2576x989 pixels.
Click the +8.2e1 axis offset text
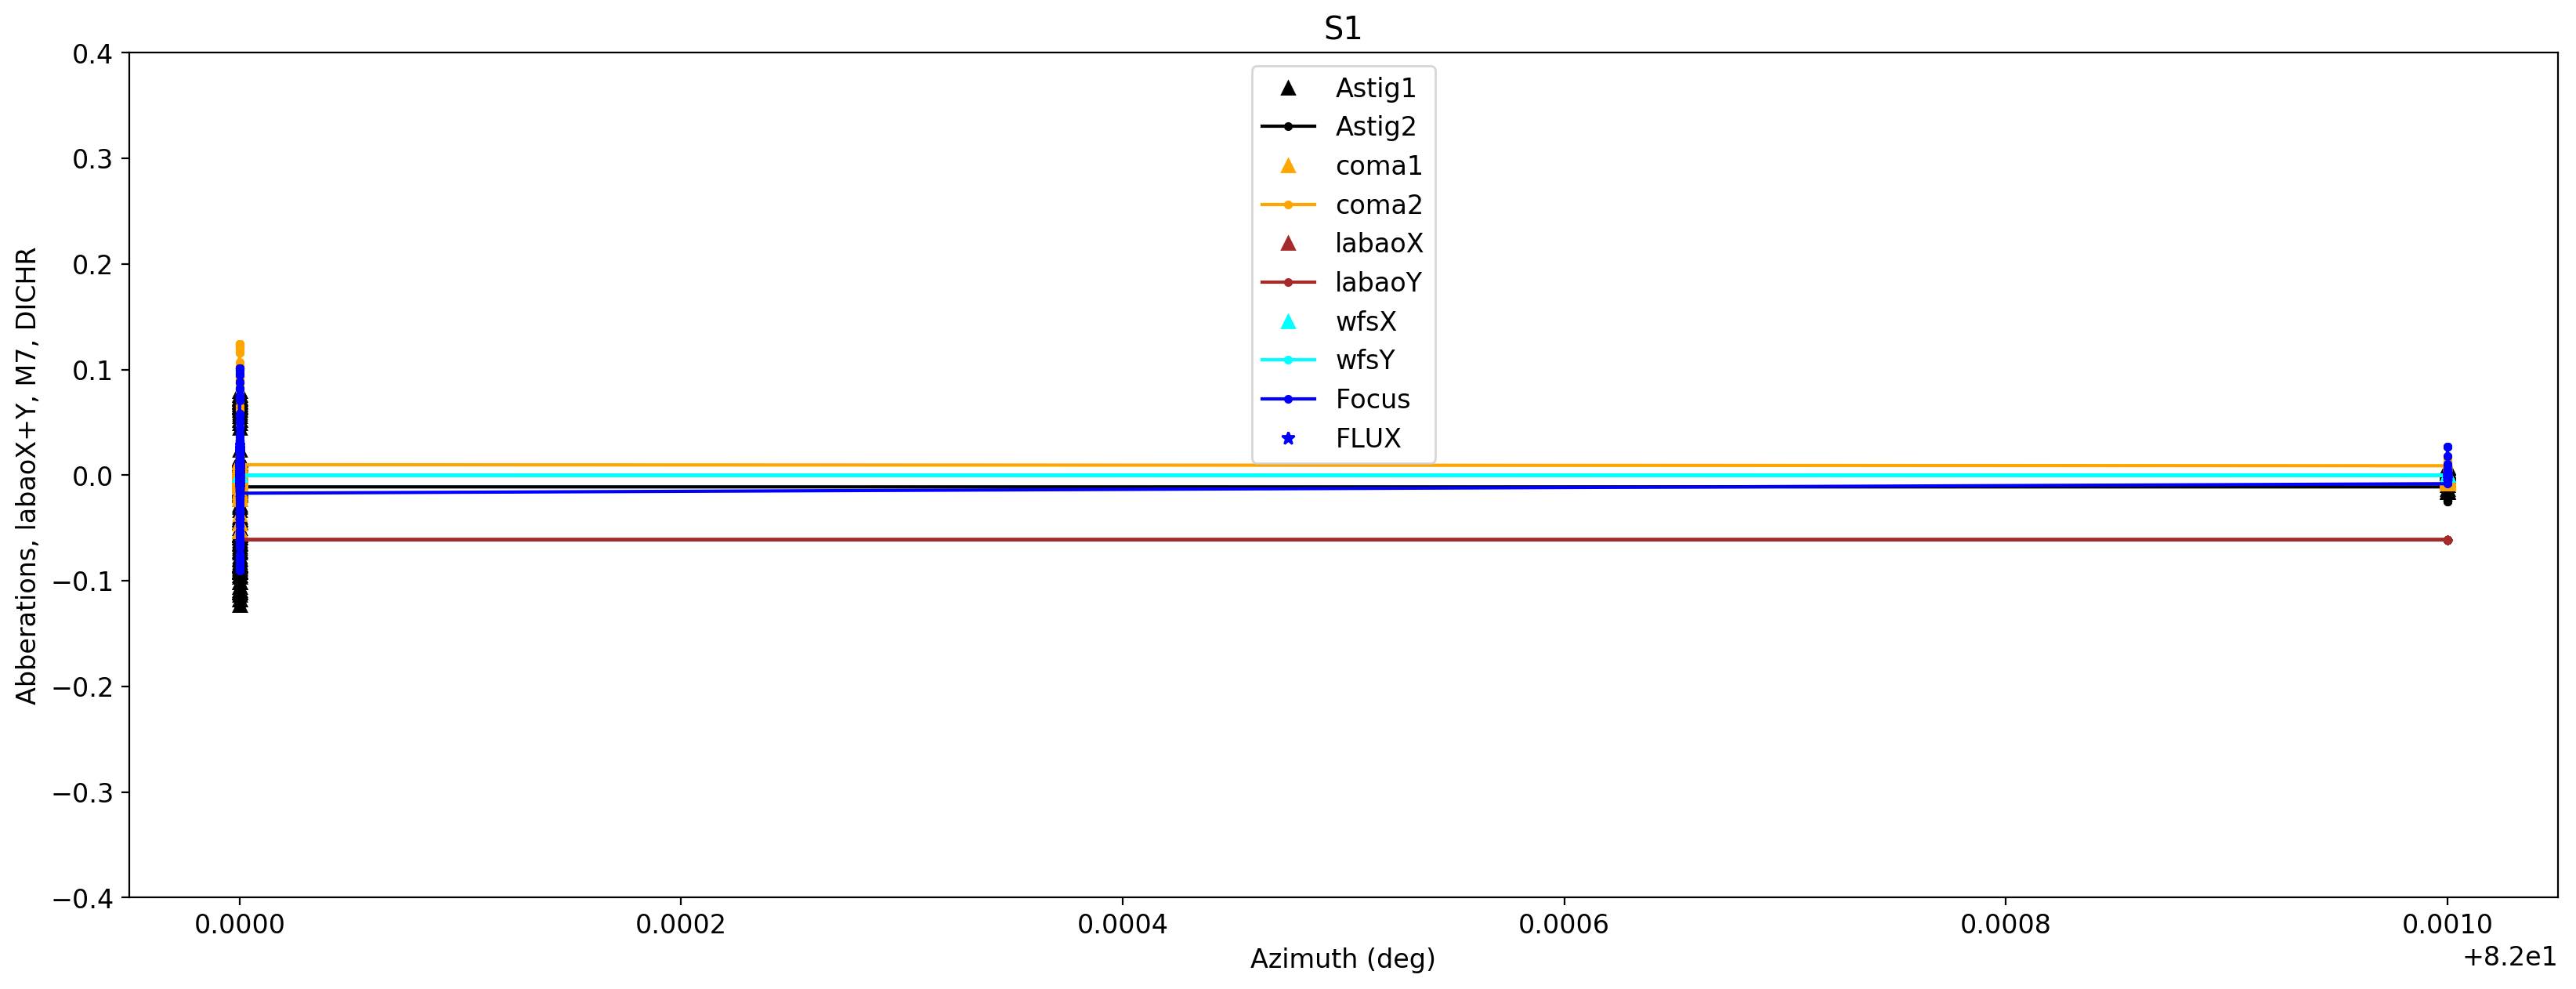click(x=2509, y=958)
